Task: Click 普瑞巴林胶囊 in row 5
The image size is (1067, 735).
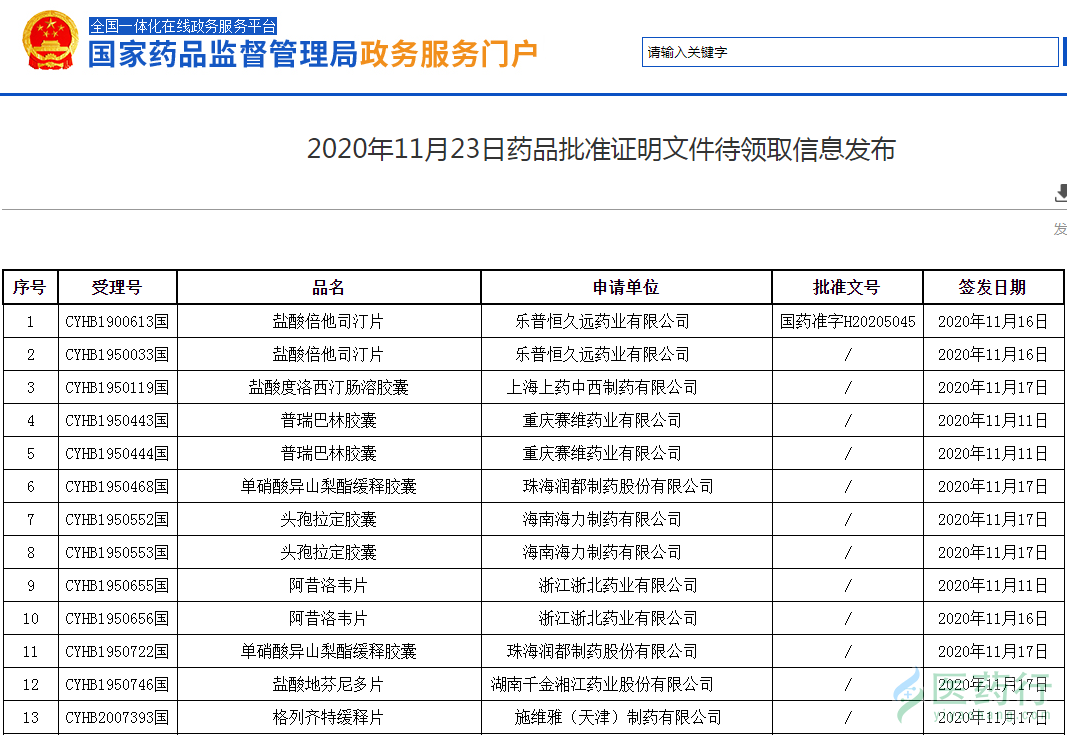Action: 329,453
